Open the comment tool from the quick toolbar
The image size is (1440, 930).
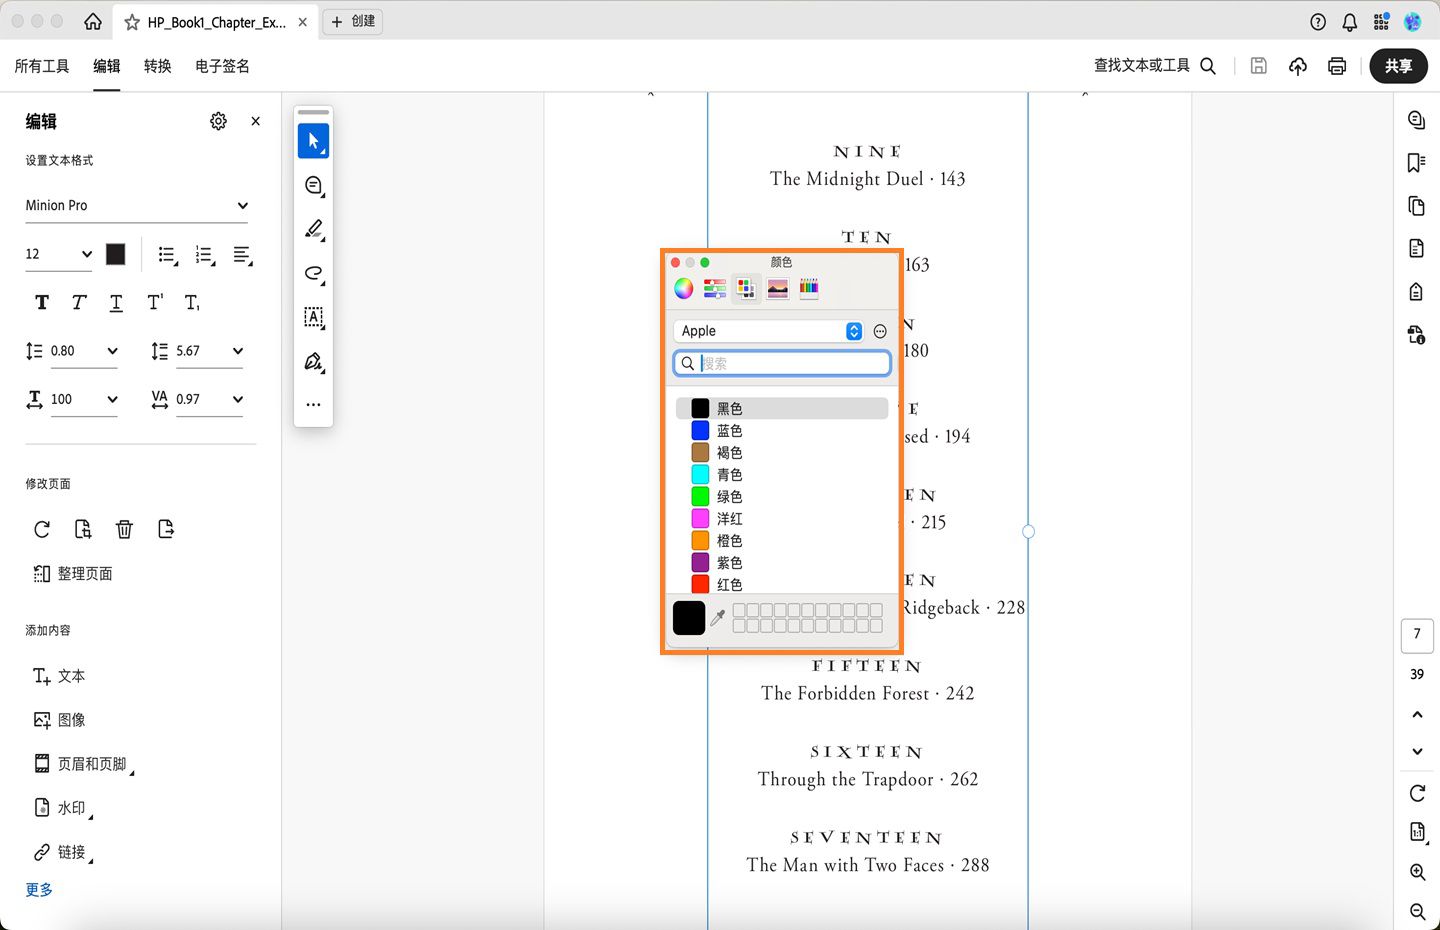313,185
